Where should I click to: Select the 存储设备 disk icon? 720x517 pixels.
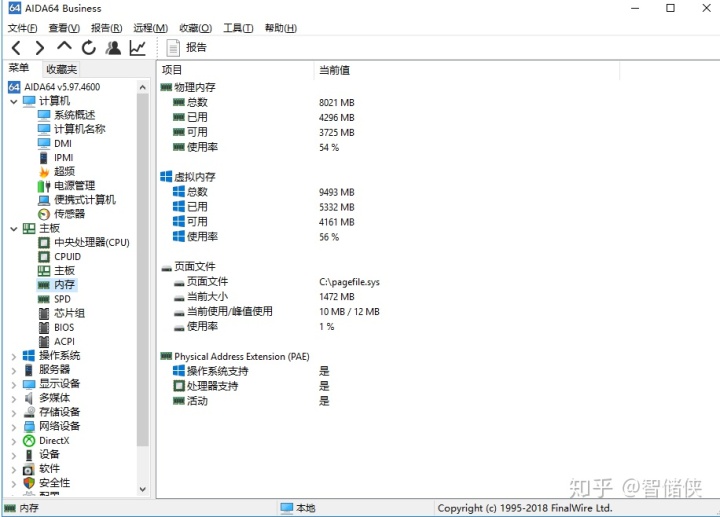29,412
